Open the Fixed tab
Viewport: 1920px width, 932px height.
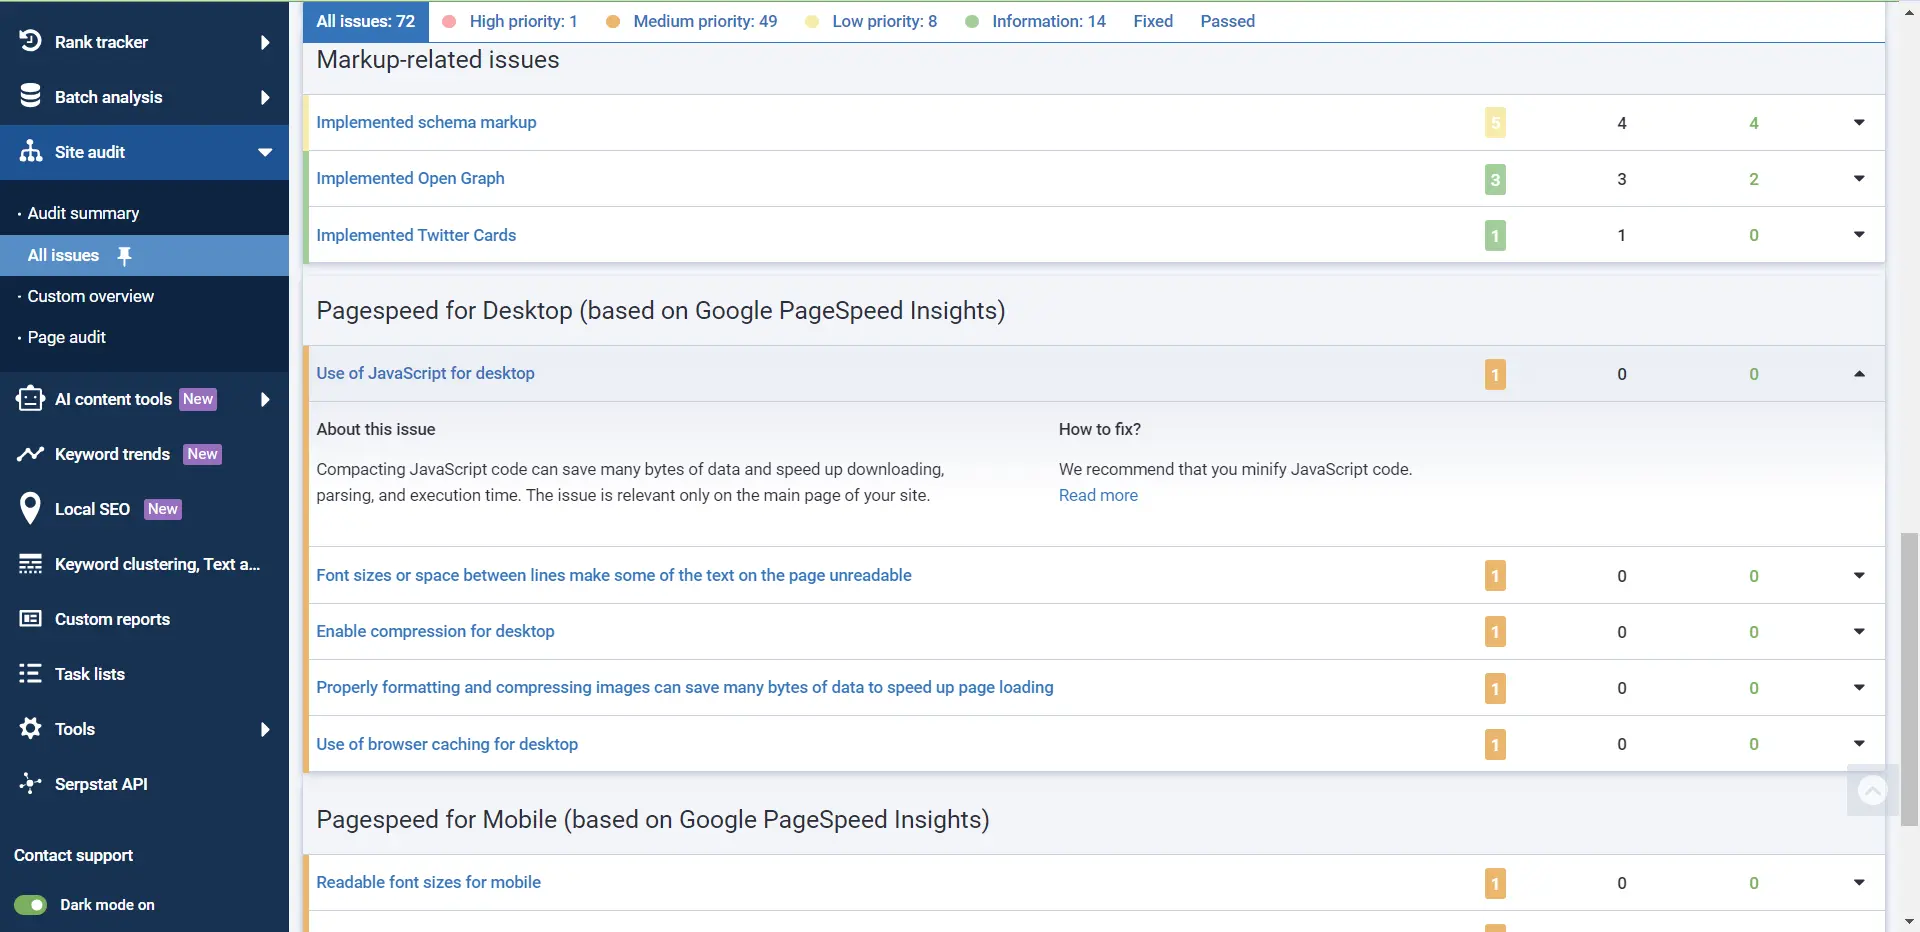(x=1153, y=21)
